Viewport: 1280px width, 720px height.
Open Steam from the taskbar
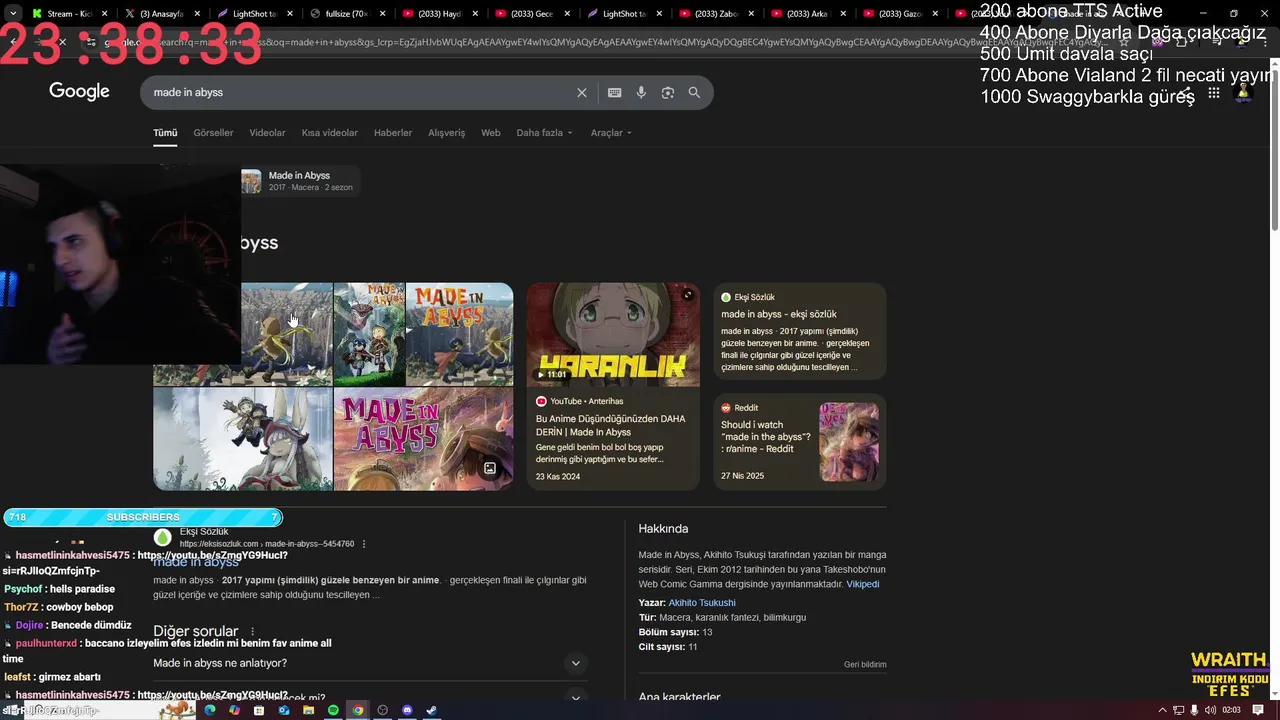click(x=431, y=710)
